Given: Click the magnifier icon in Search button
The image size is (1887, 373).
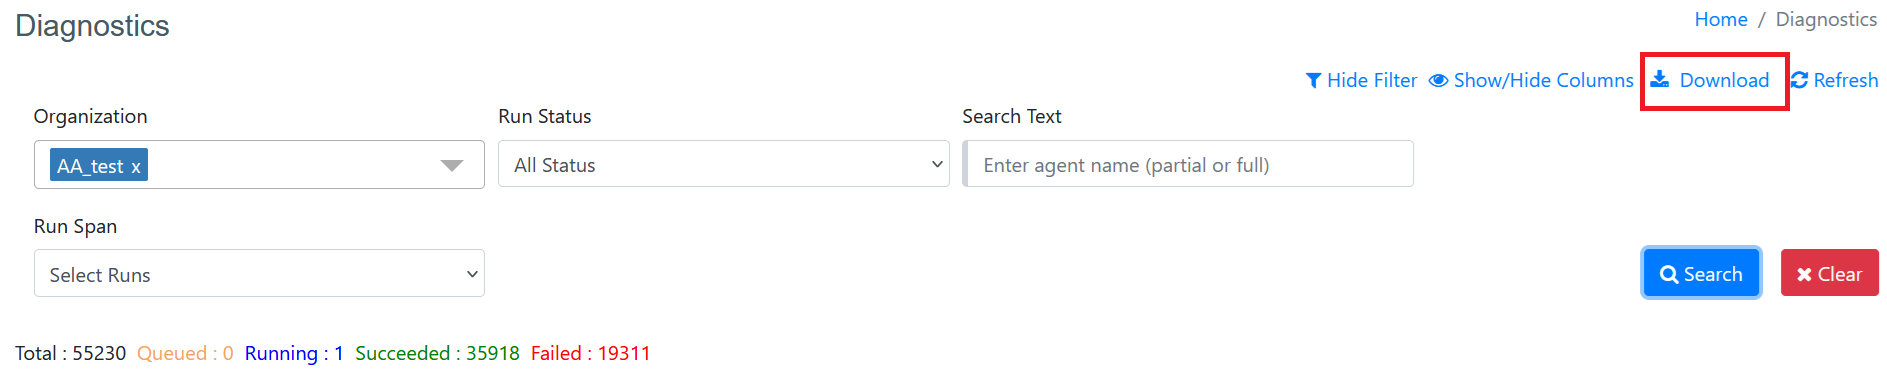Looking at the screenshot, I should click(1669, 274).
